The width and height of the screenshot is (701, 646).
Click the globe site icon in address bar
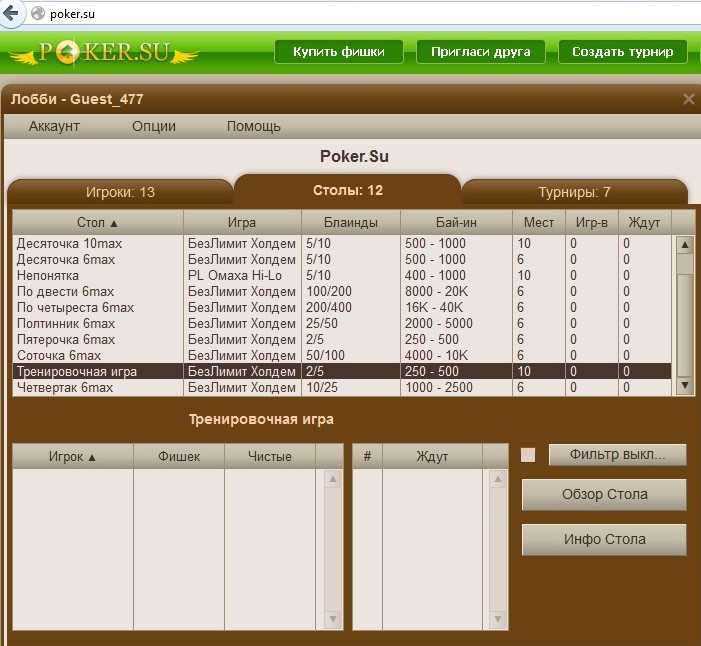[x=38, y=13]
